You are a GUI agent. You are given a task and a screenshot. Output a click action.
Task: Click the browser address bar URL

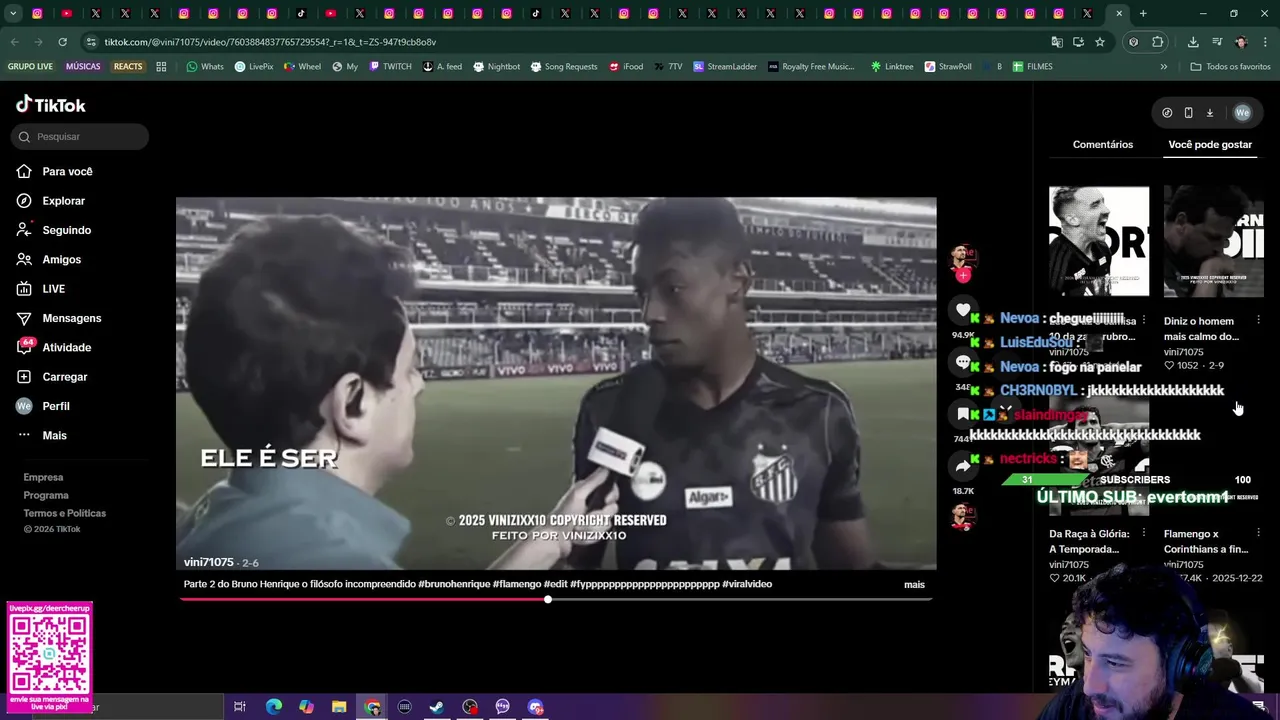click(270, 42)
